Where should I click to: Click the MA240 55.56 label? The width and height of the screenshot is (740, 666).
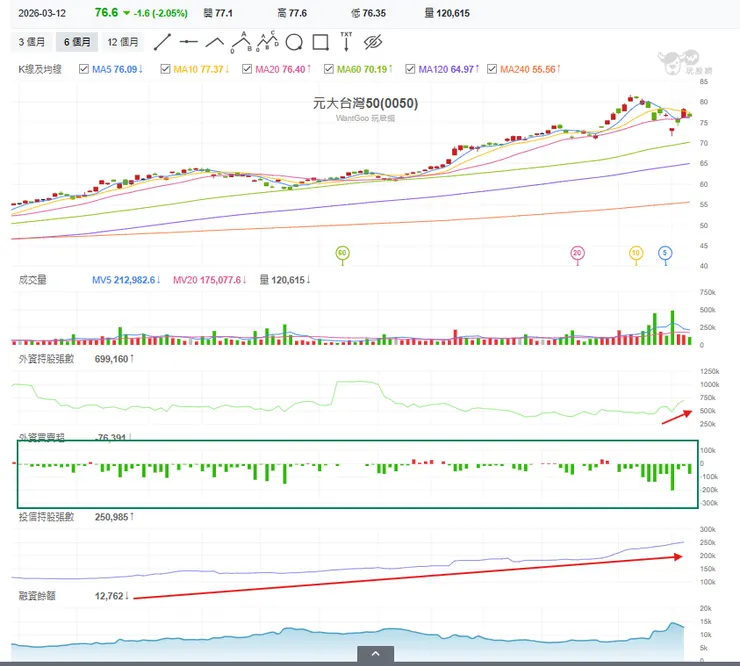530,69
